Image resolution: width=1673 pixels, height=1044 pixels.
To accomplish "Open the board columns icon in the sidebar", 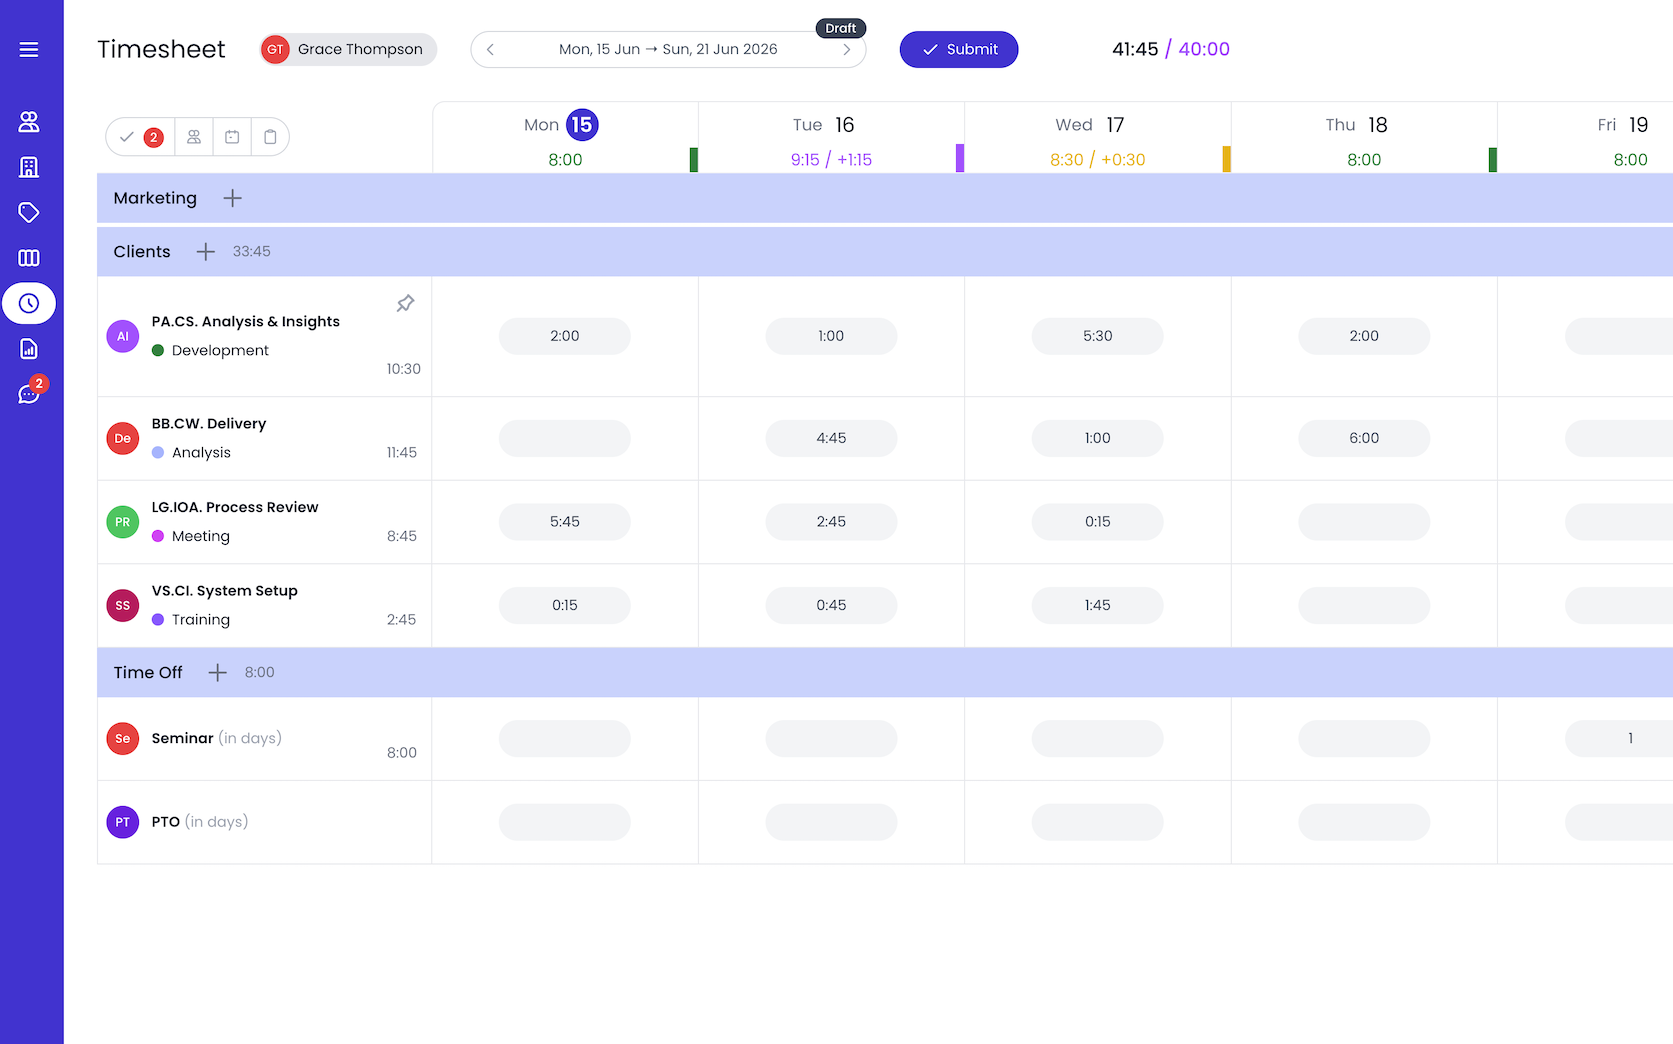I will pos(29,258).
